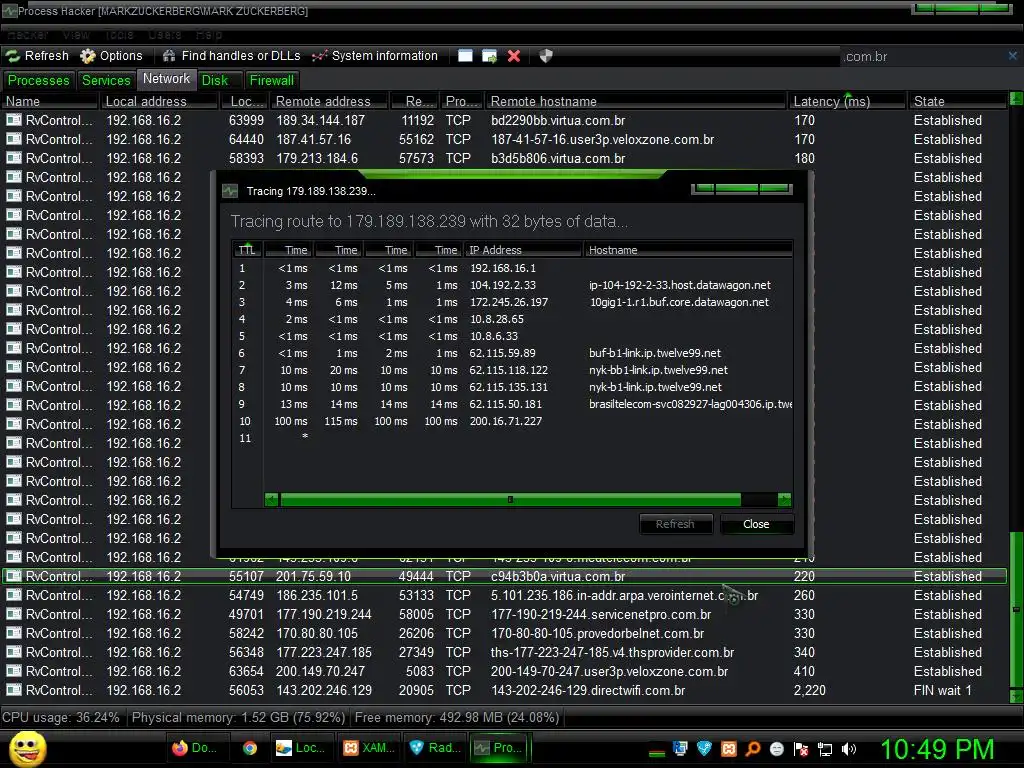Viewport: 1024px width, 768px height.
Task: Open System information graphs
Action: click(375, 56)
